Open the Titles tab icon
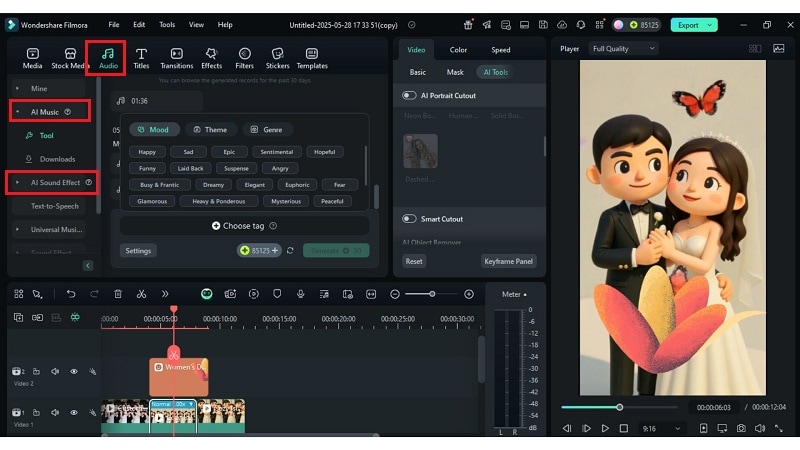The image size is (800, 450). (141, 54)
